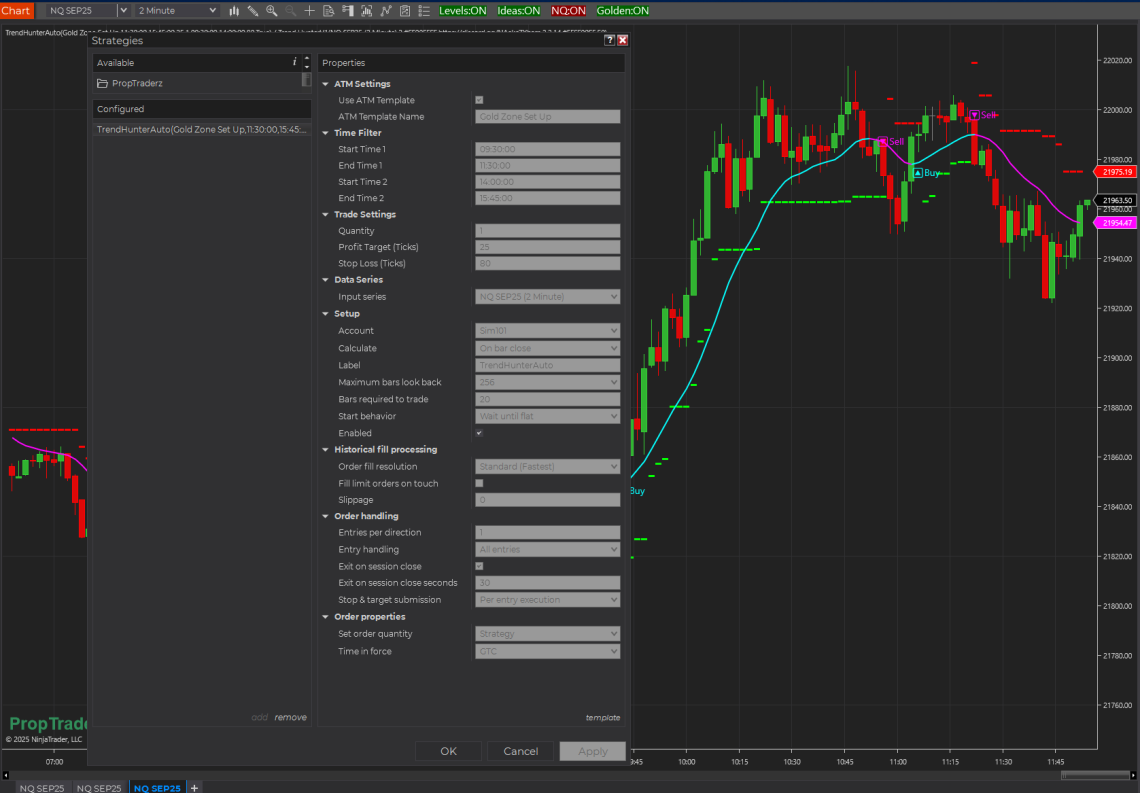
Task: Open the drawing tools pencil icon
Action: (253, 11)
